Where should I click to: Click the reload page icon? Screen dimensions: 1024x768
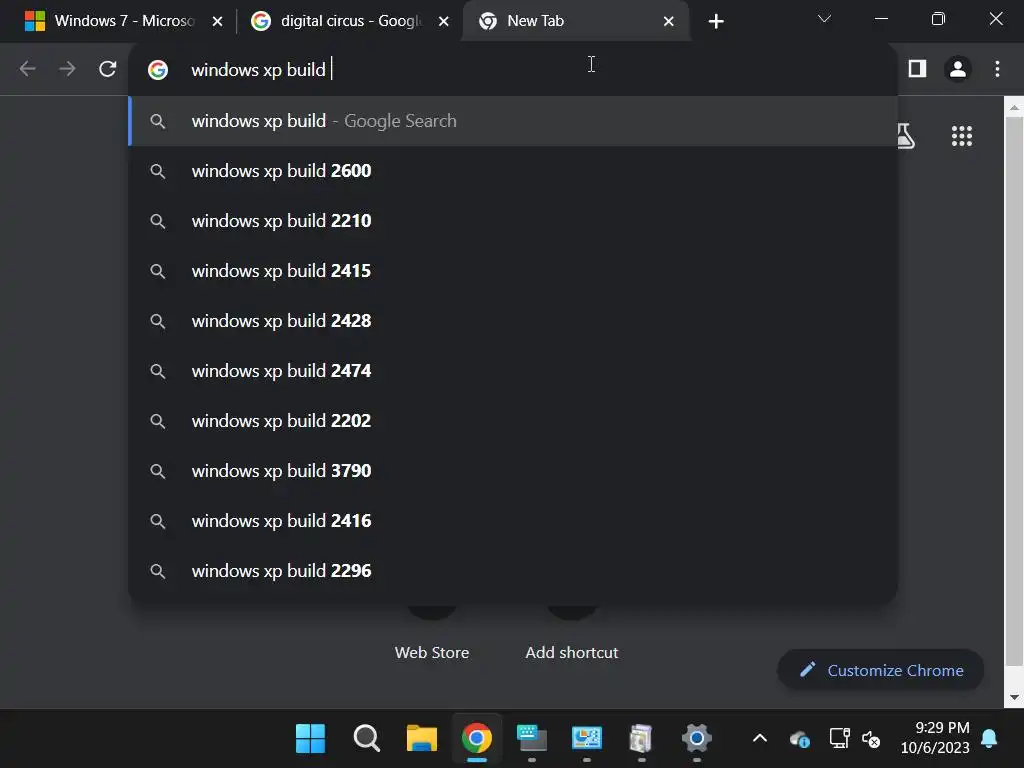[108, 69]
